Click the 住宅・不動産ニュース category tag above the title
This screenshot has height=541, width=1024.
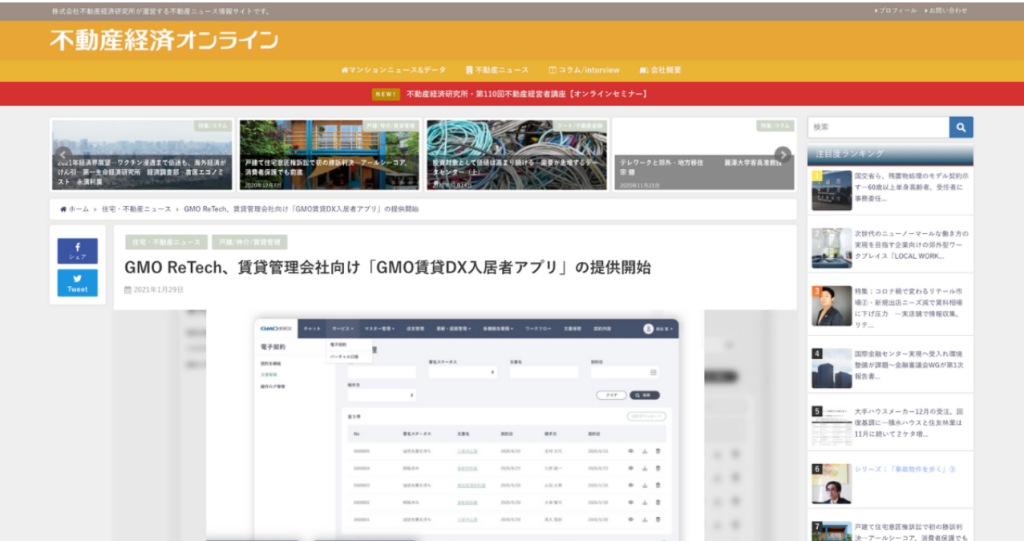pyautogui.click(x=166, y=242)
